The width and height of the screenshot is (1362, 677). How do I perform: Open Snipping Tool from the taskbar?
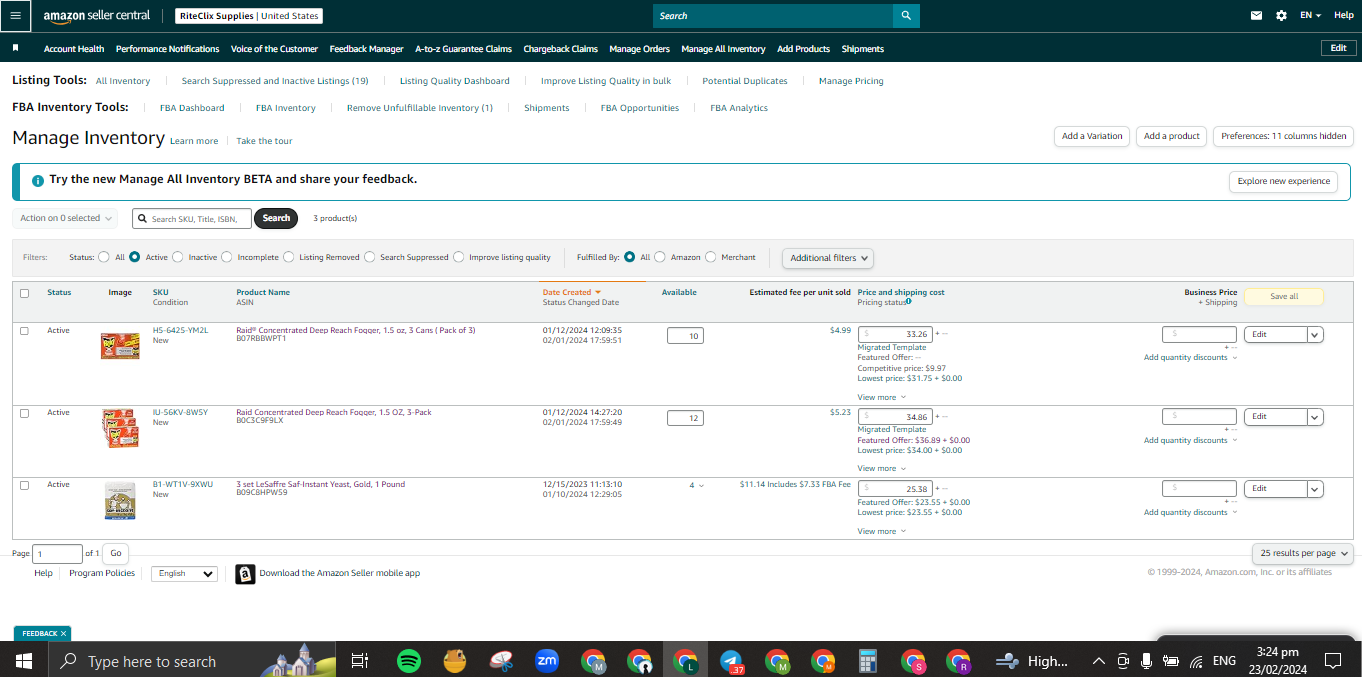pyautogui.click(x=501, y=661)
